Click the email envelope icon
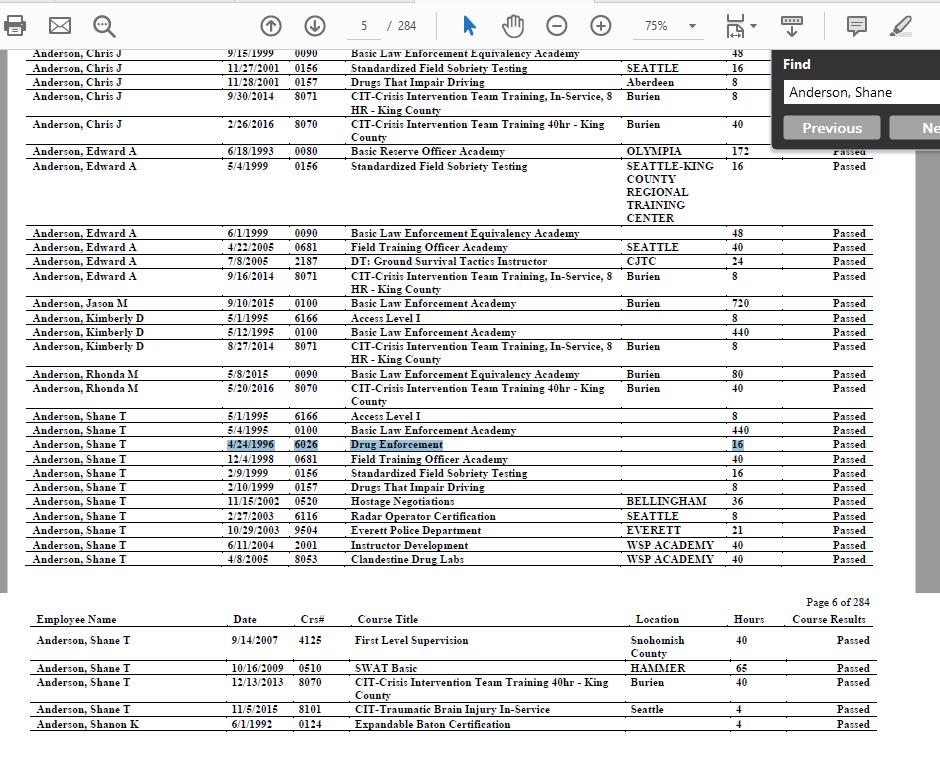Image resolution: width=940 pixels, height=784 pixels. pyautogui.click(x=59, y=26)
